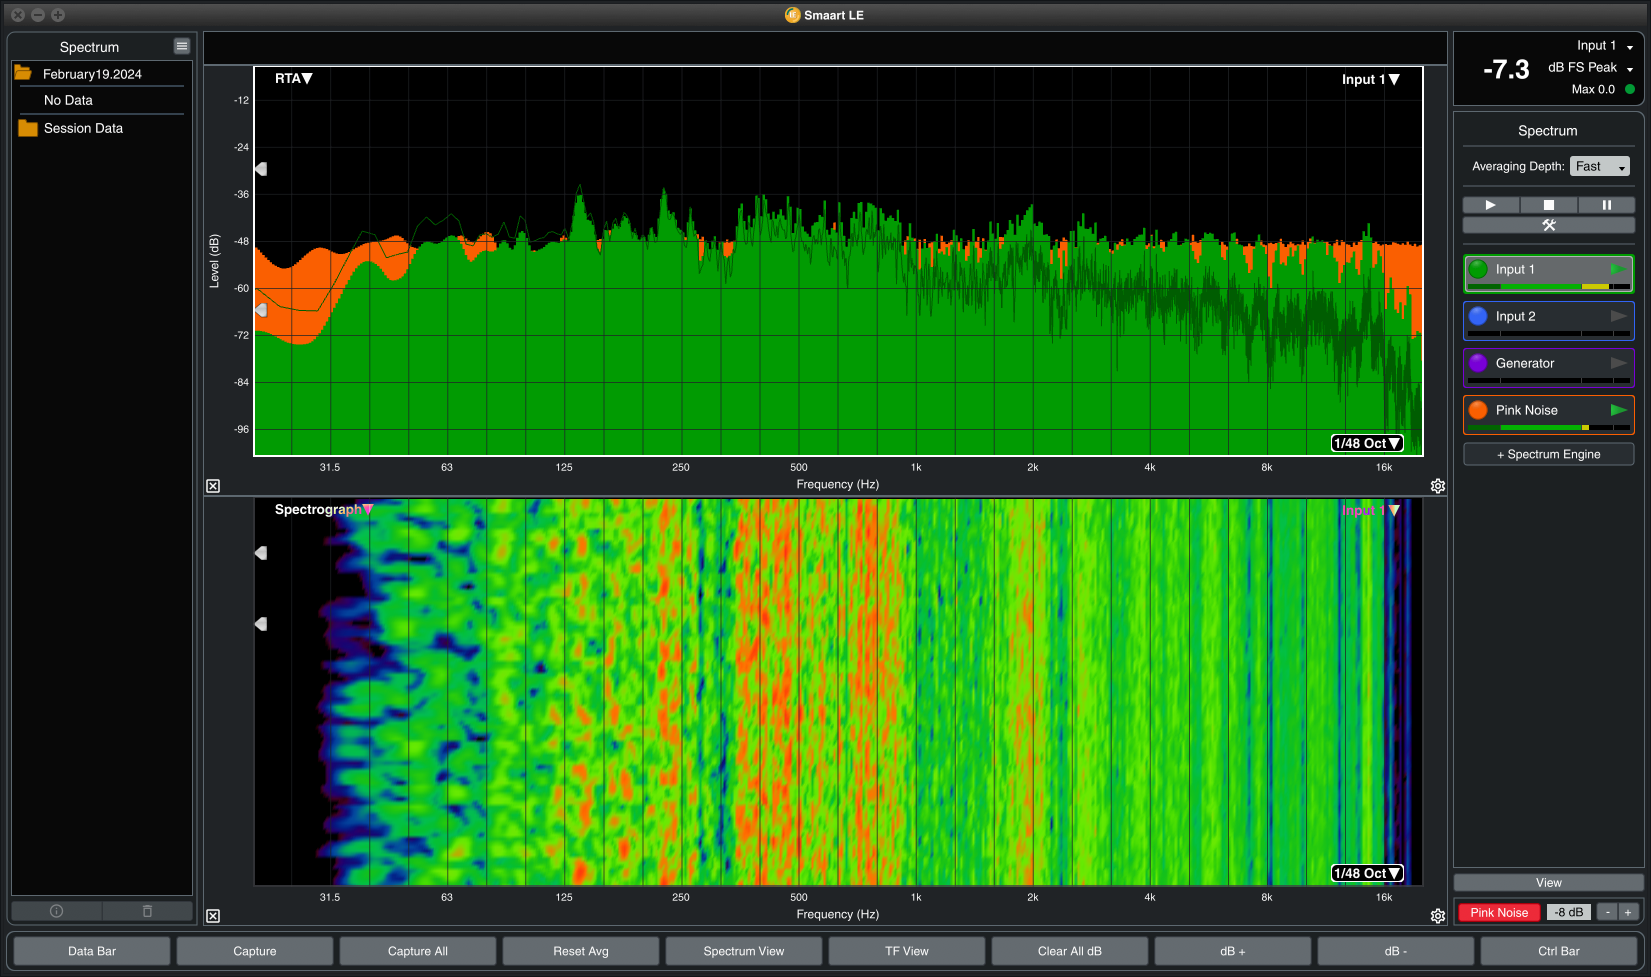Screen dimensions: 1651x977
Task: Open Spectrograph settings gear
Action: coord(1438,916)
